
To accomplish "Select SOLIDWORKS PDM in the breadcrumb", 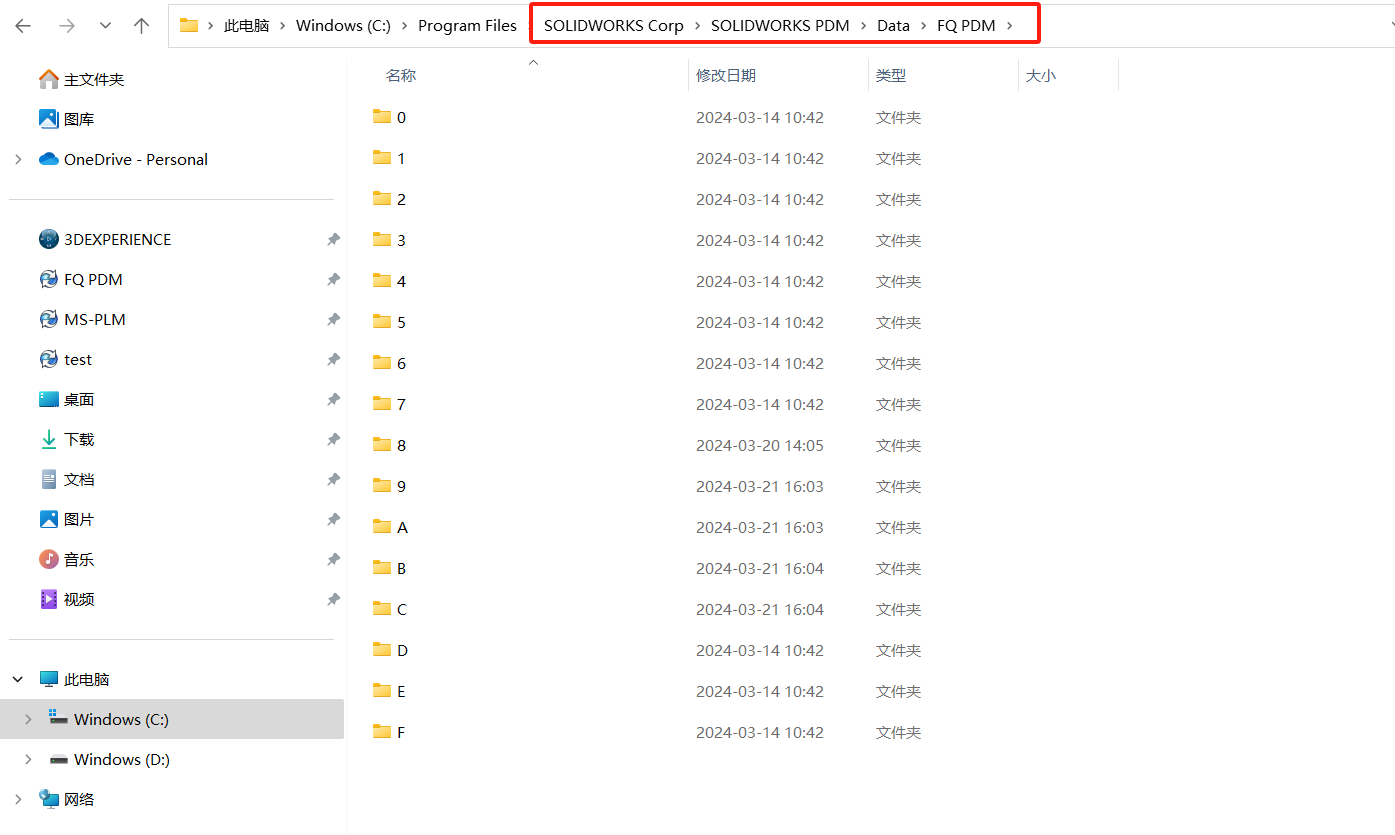I will click(x=780, y=26).
